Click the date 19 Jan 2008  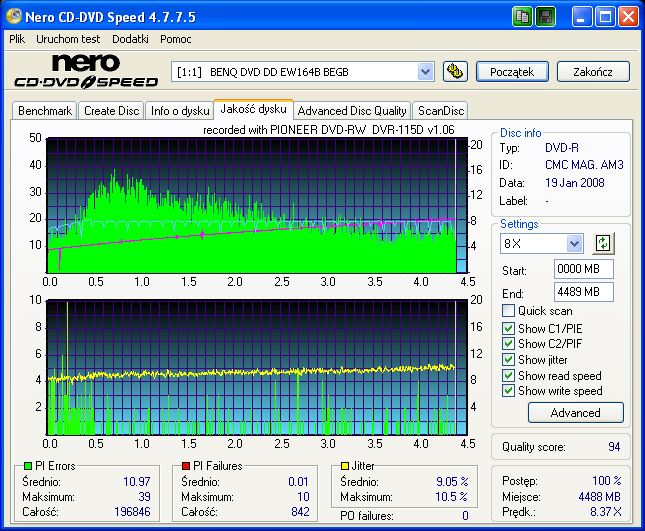point(575,183)
